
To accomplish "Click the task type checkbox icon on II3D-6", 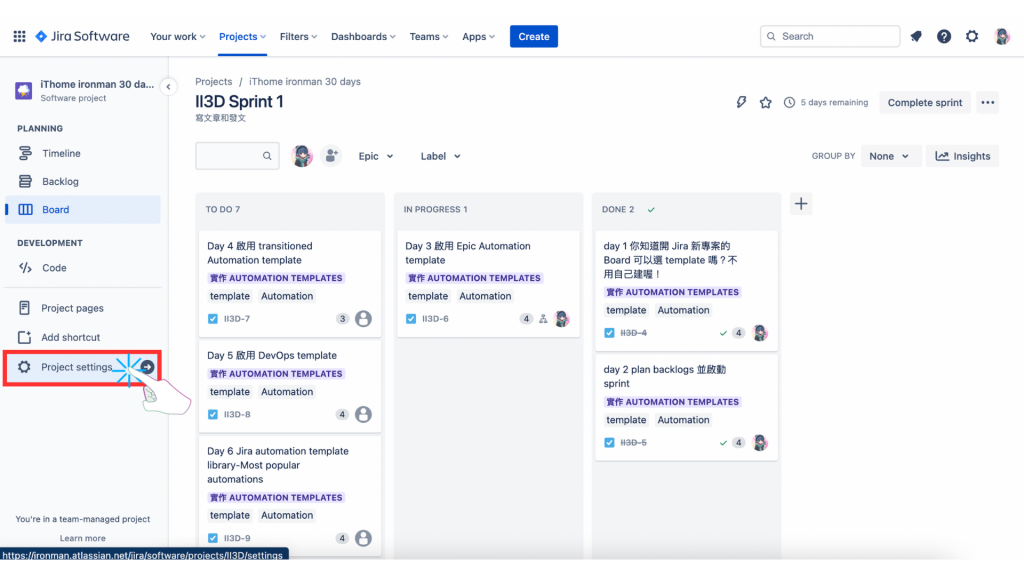I will tap(411, 319).
